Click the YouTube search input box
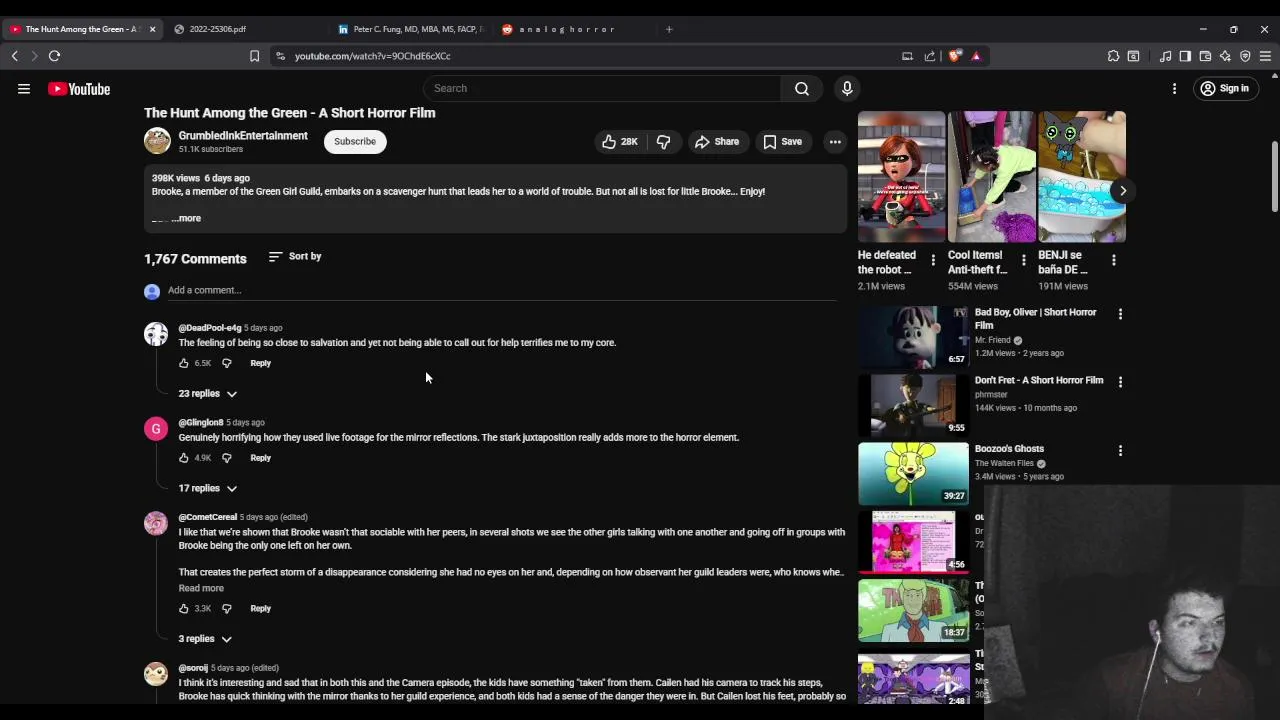Viewport: 1280px width, 720px height. click(x=602, y=88)
